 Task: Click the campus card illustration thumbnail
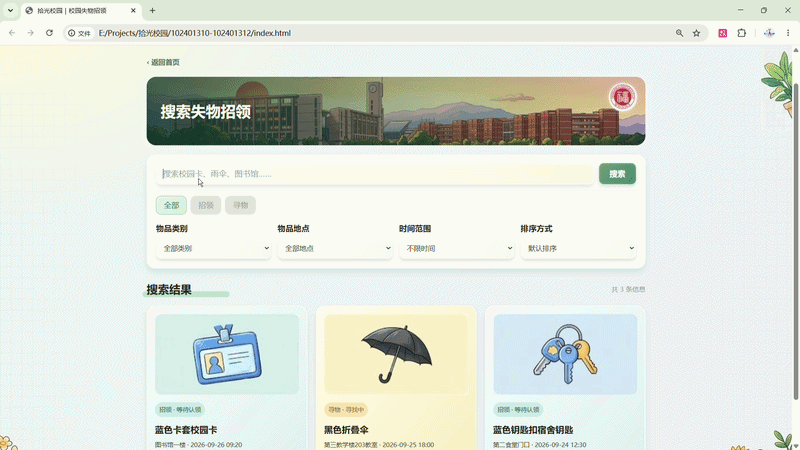[x=227, y=354]
